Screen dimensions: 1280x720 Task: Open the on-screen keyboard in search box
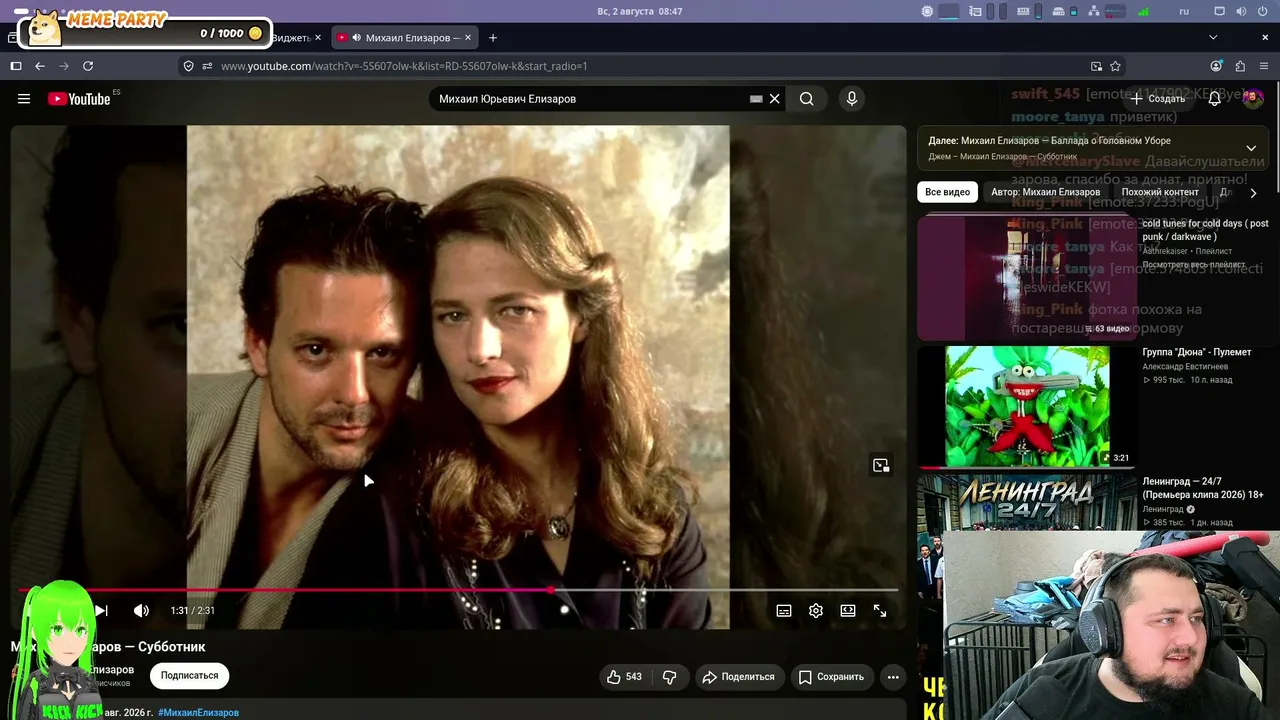pyautogui.click(x=756, y=99)
